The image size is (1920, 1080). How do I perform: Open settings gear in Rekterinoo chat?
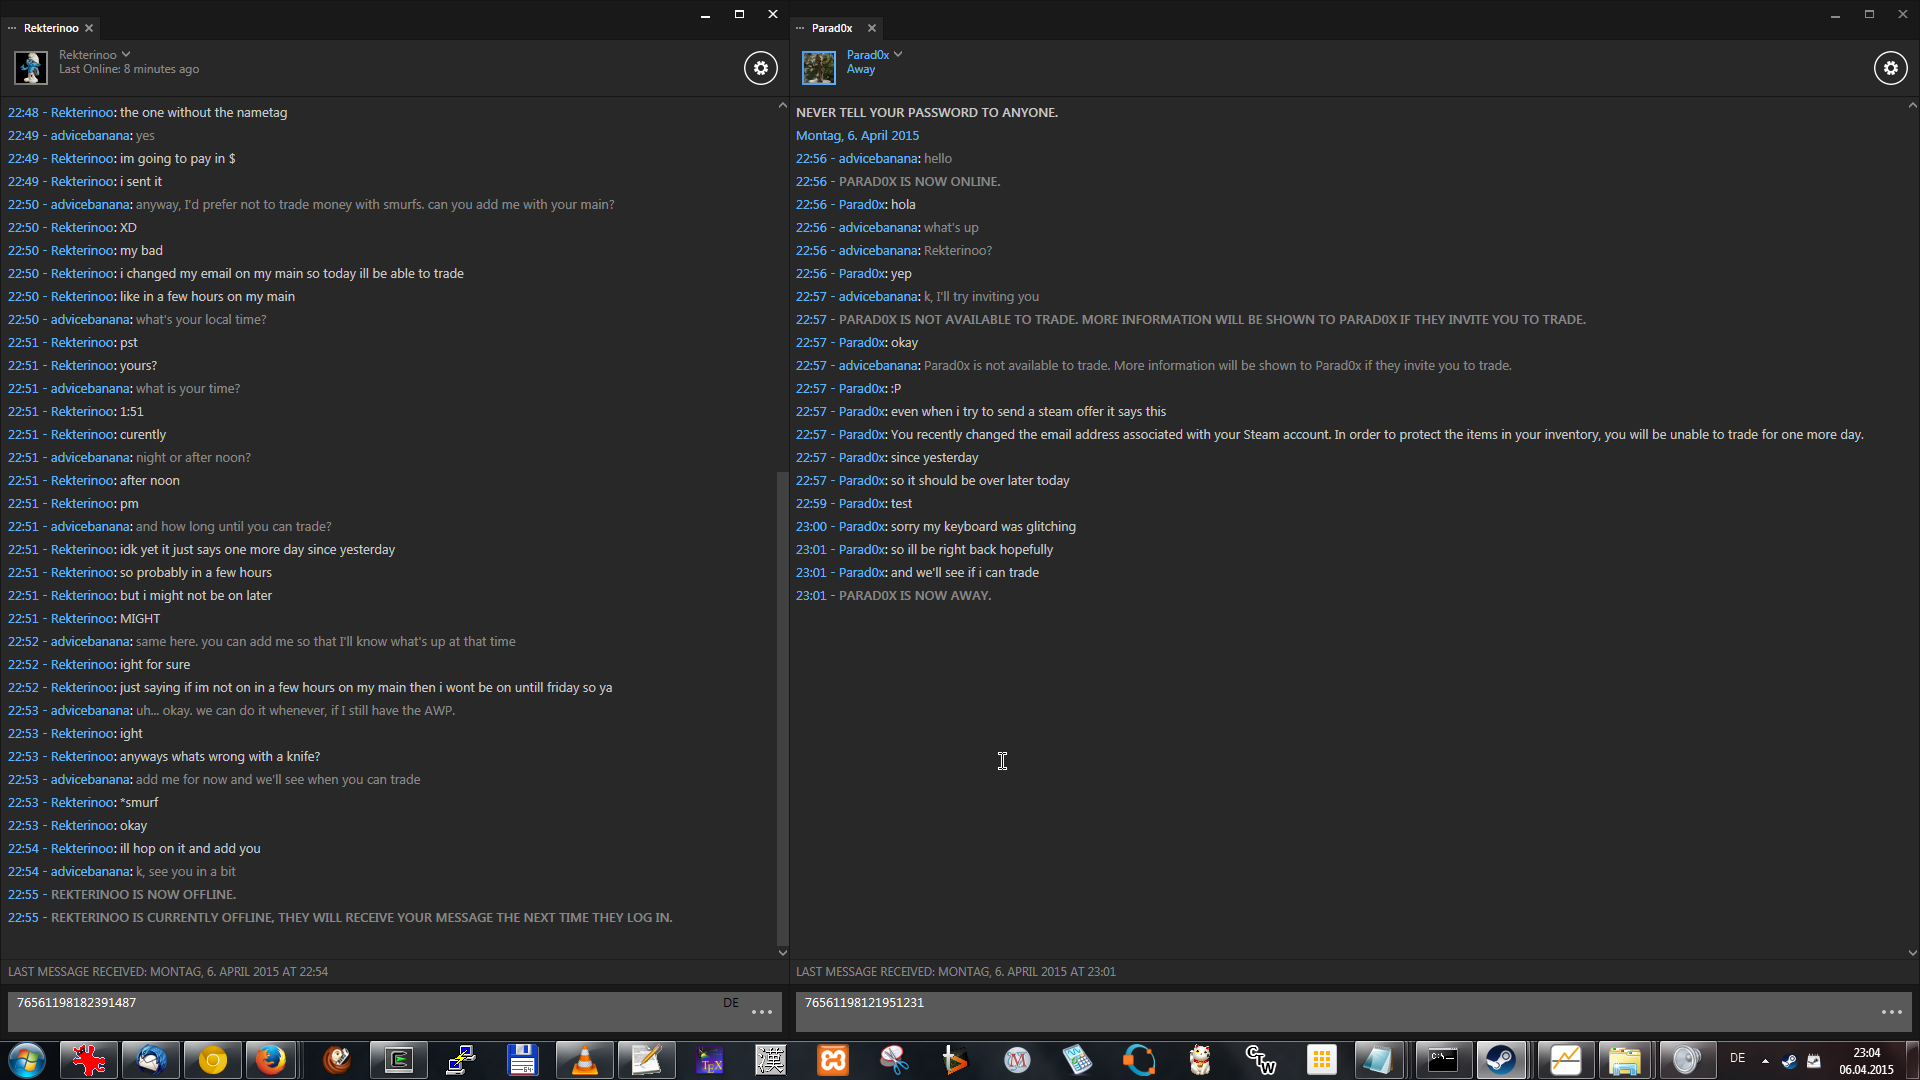point(760,68)
